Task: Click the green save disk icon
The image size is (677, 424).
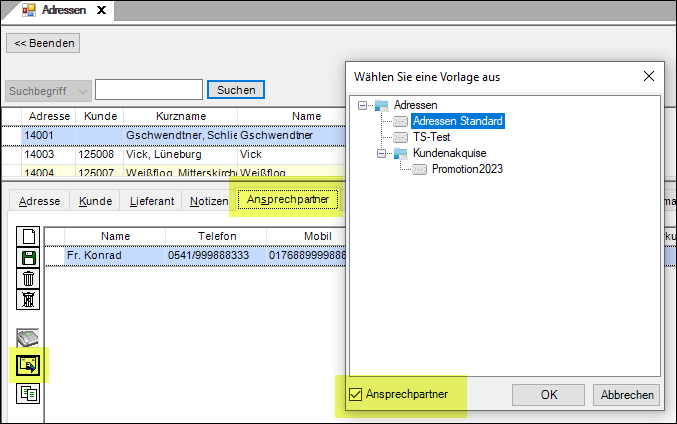Action: click(x=29, y=257)
